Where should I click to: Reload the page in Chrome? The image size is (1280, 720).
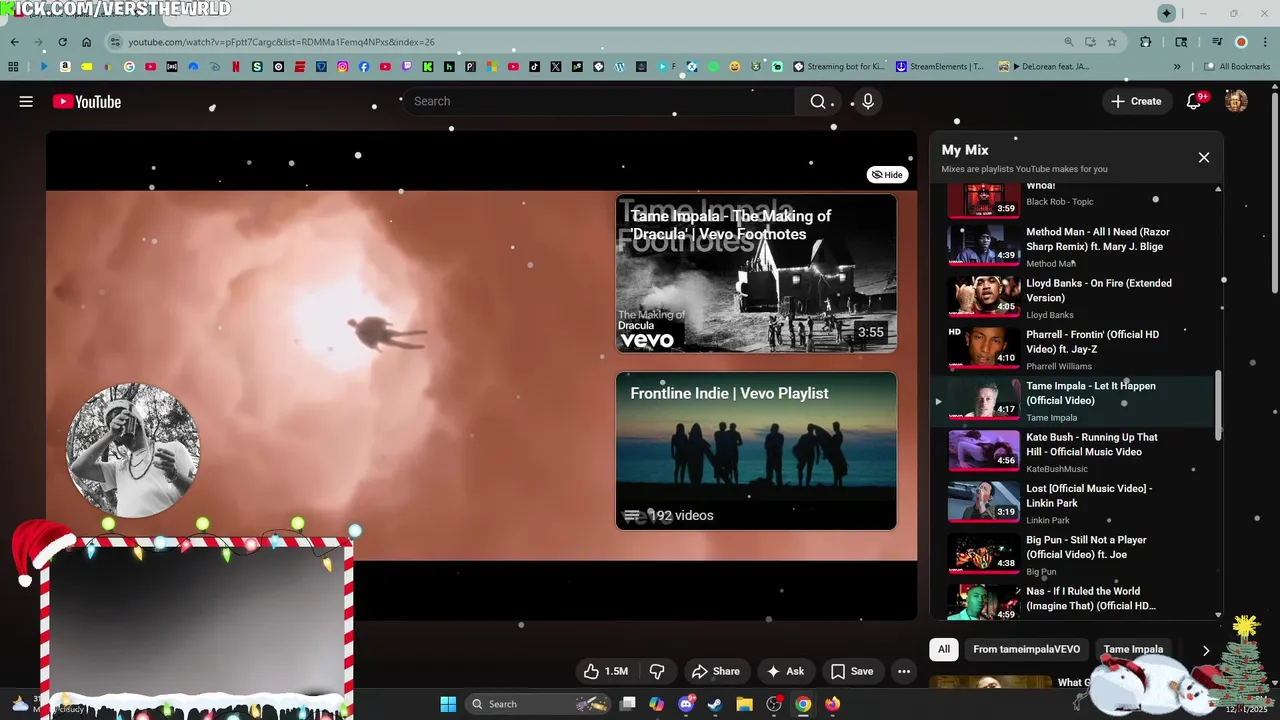point(62,42)
